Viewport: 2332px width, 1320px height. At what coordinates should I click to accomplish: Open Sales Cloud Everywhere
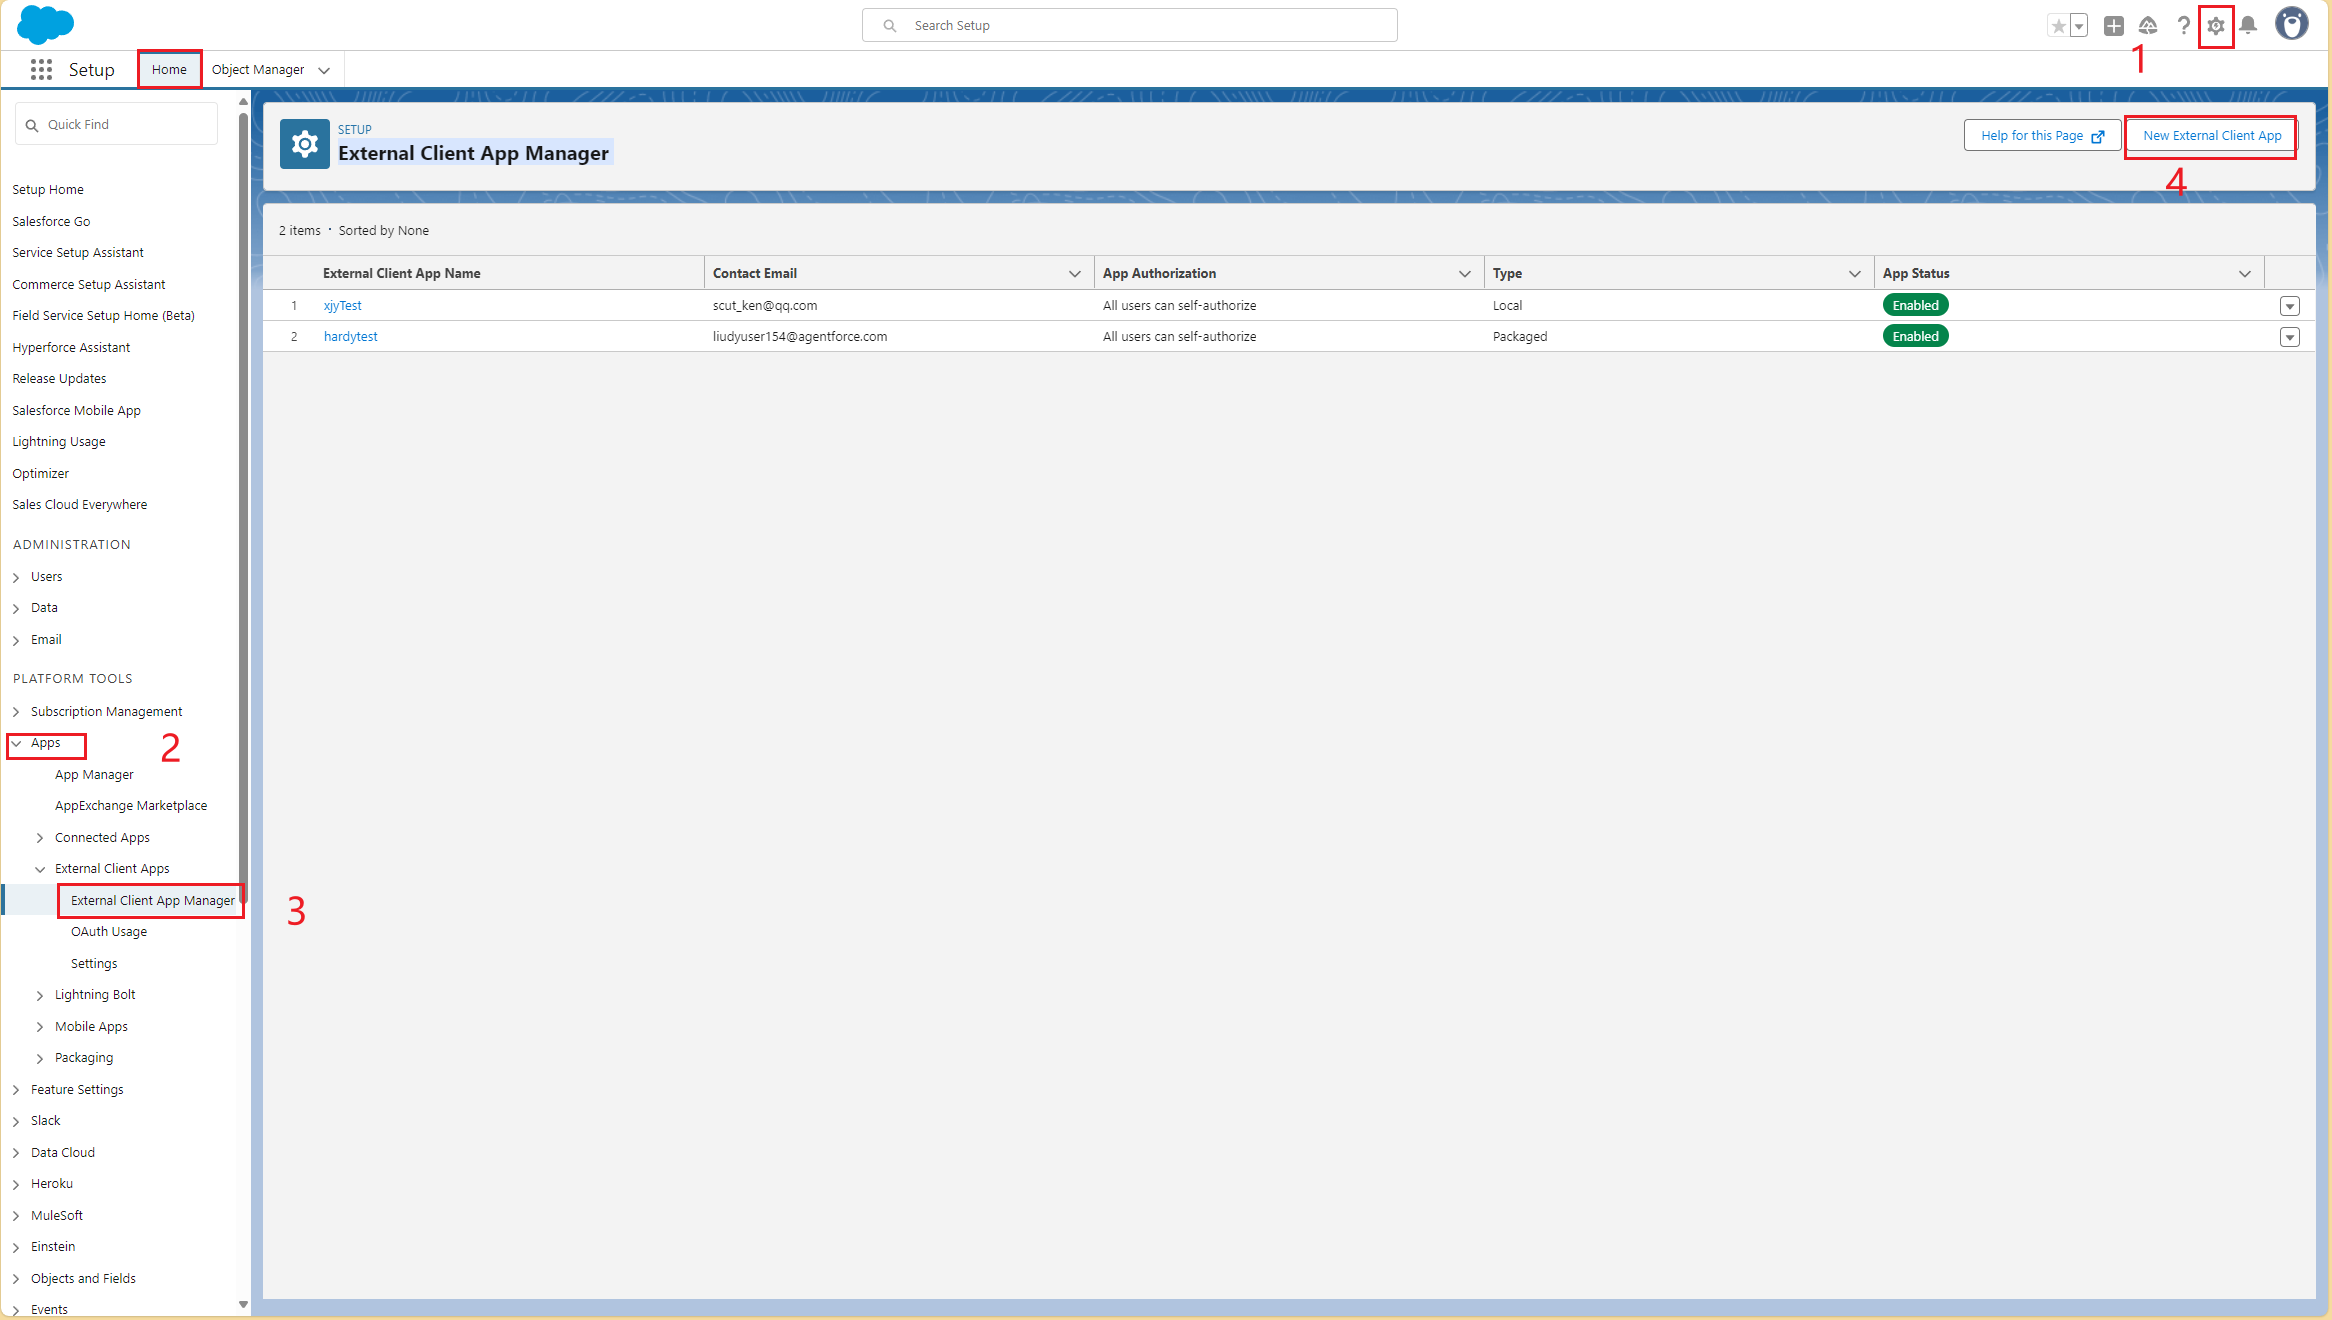coord(80,504)
